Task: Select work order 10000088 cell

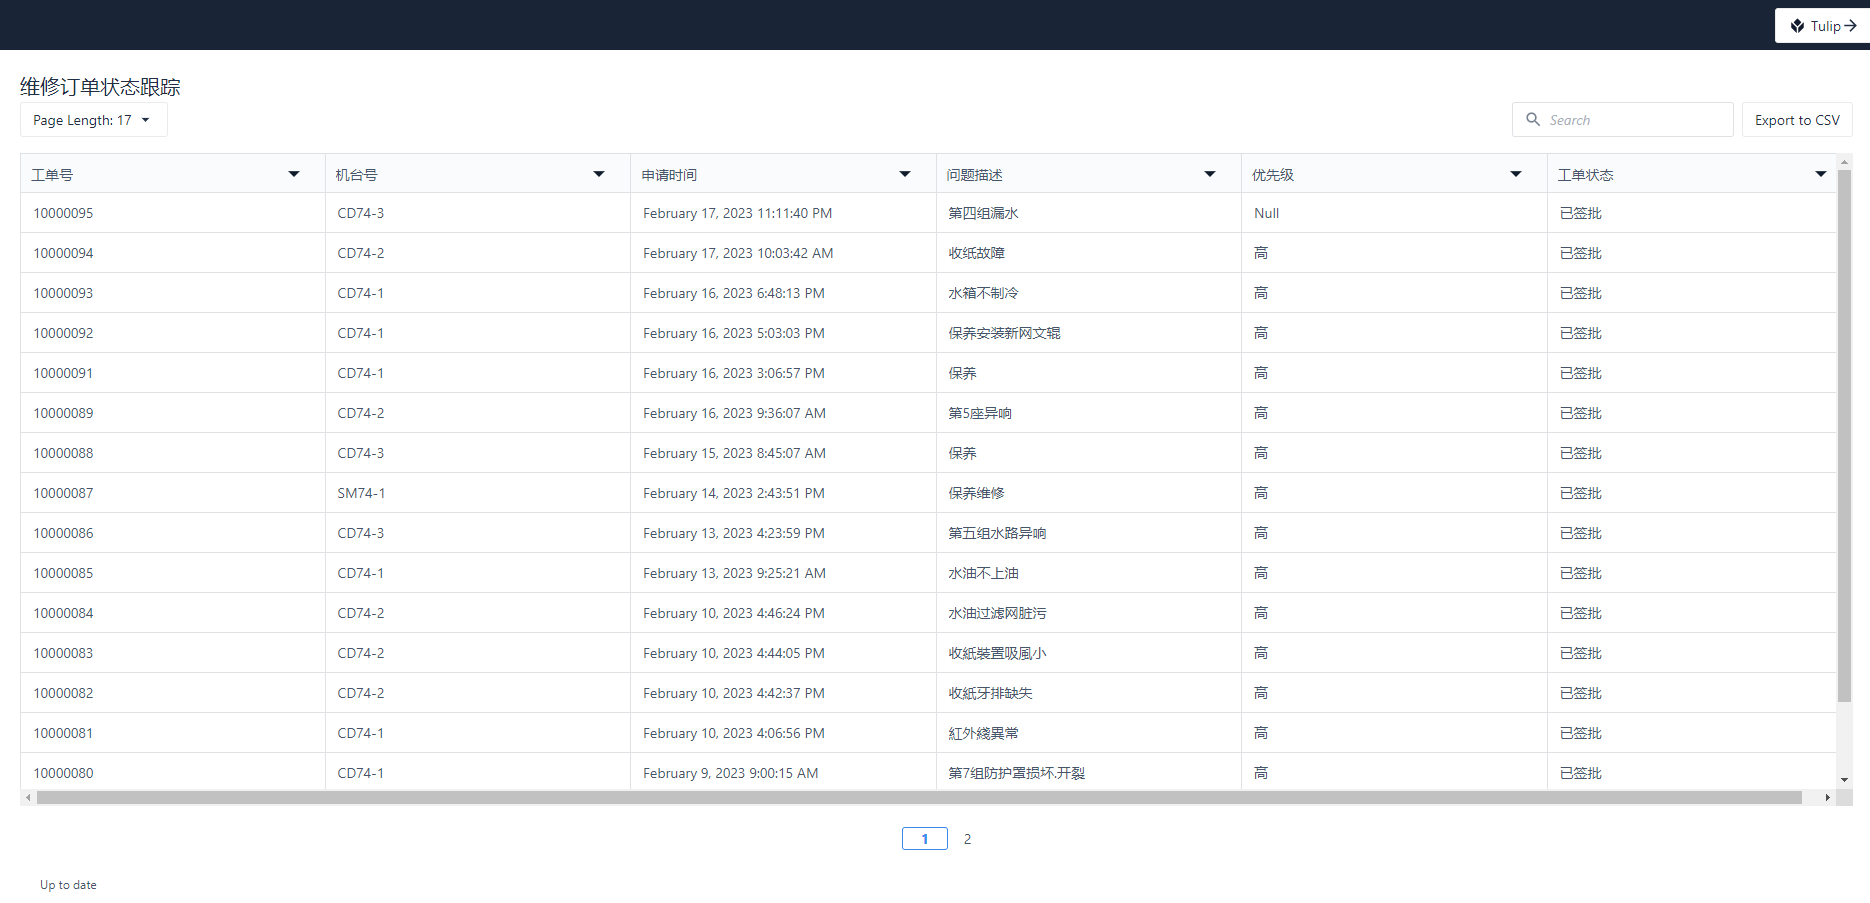Action: (173, 453)
